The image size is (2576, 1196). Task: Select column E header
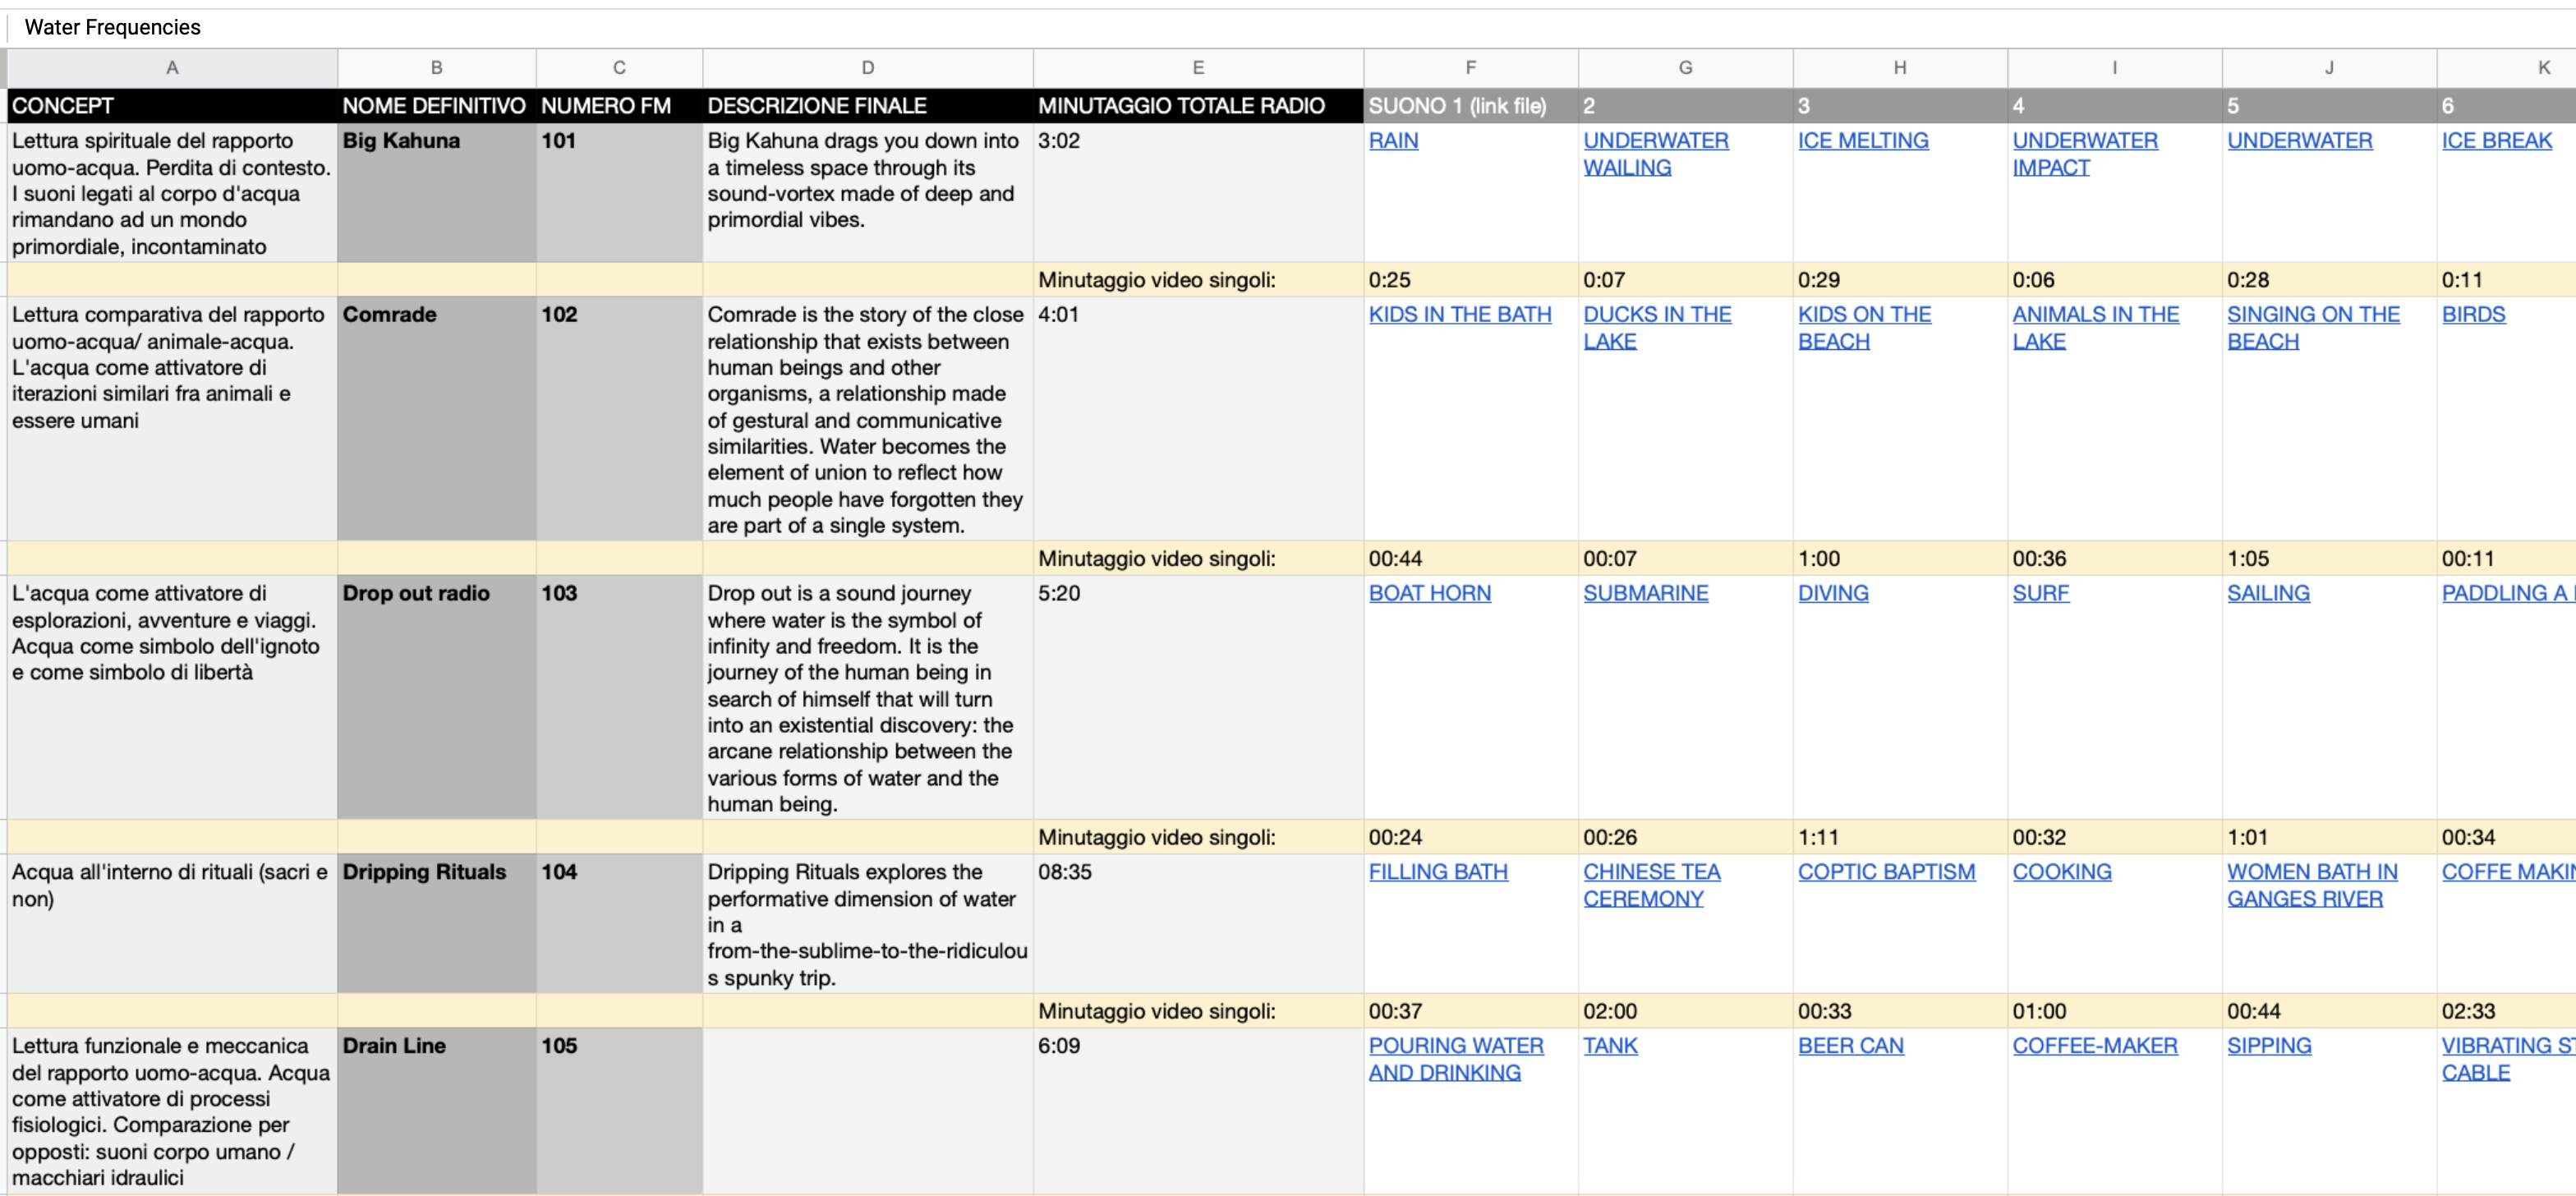[1198, 68]
